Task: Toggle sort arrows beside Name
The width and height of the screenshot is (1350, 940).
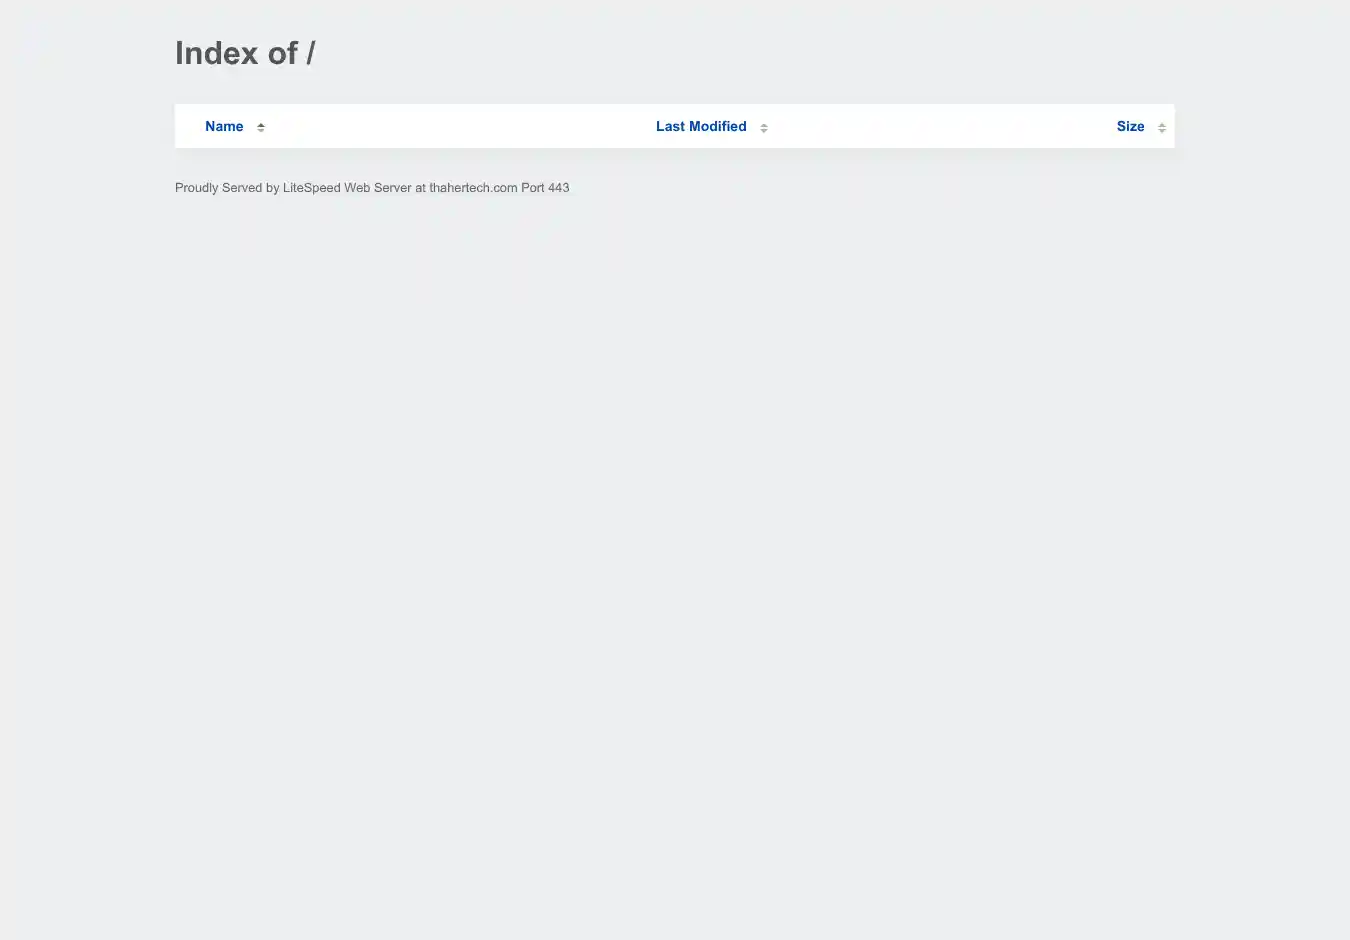Action: click(x=261, y=127)
